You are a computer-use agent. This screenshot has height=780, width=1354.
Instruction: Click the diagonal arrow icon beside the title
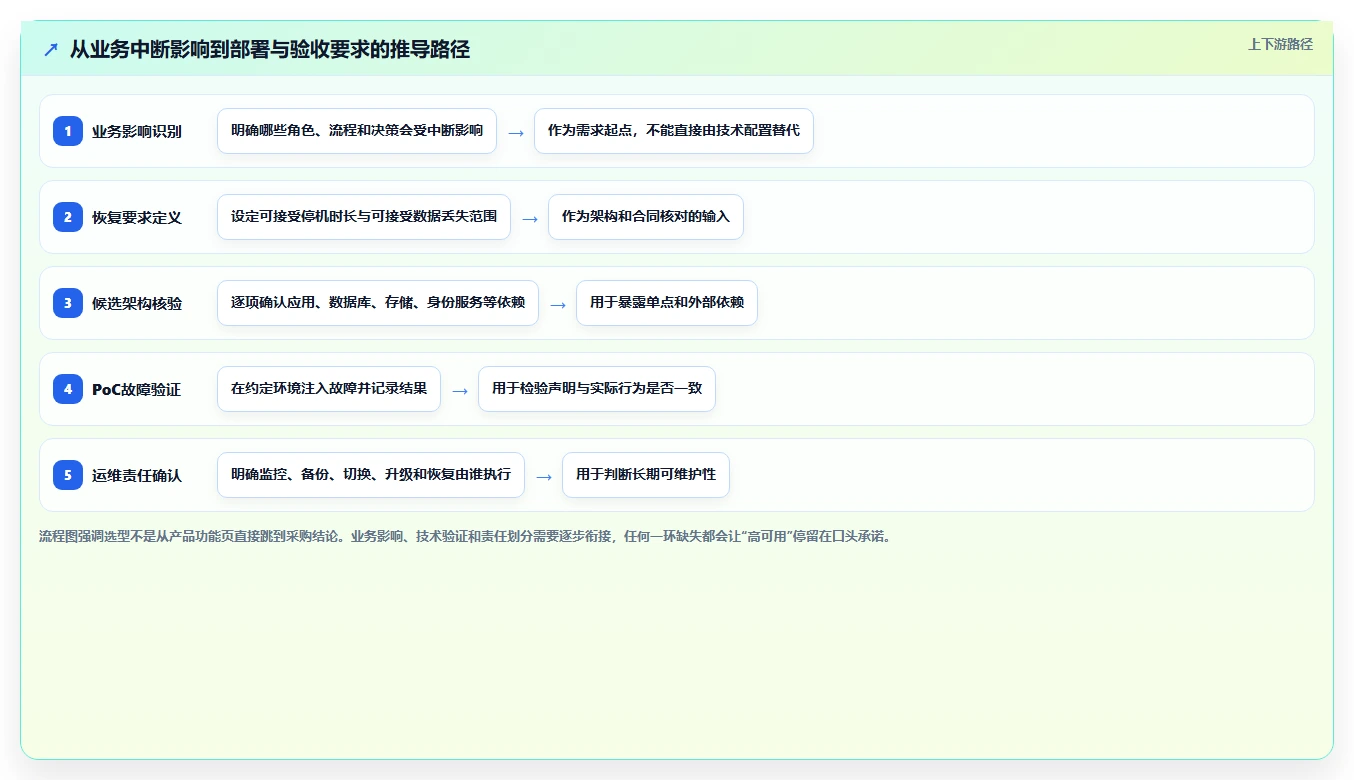click(51, 49)
